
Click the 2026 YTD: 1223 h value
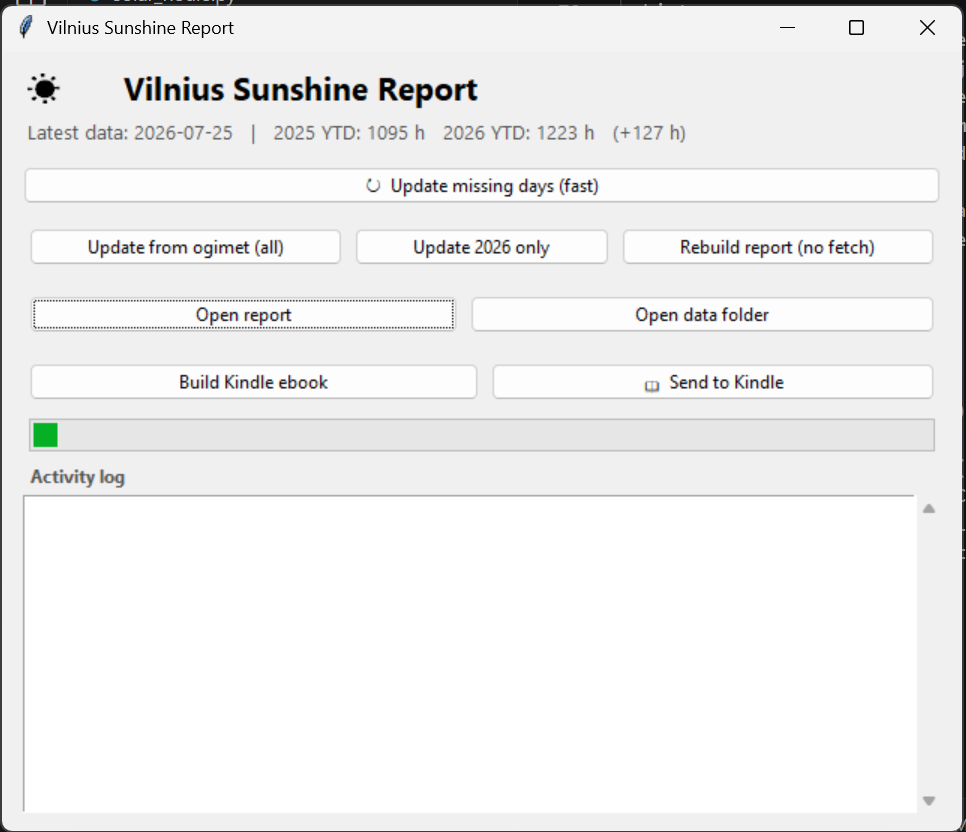(x=519, y=133)
